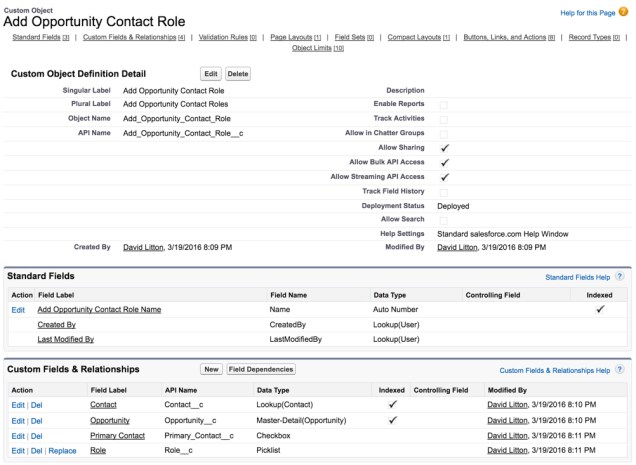
Task: Click the Edit button for the custom object
Action: click(x=211, y=74)
